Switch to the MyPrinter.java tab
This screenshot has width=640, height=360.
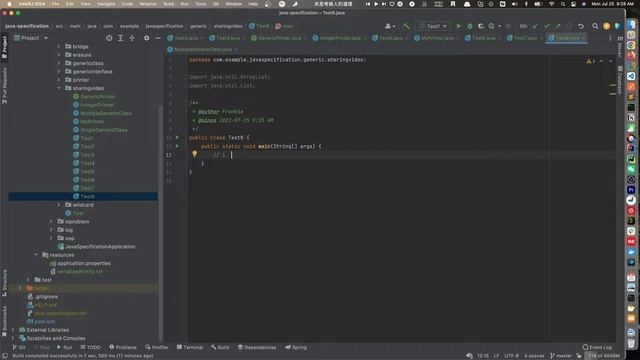(x=437, y=38)
